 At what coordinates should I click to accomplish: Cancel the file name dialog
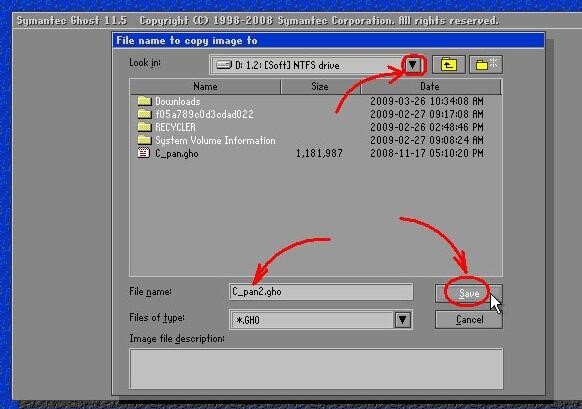[469, 320]
